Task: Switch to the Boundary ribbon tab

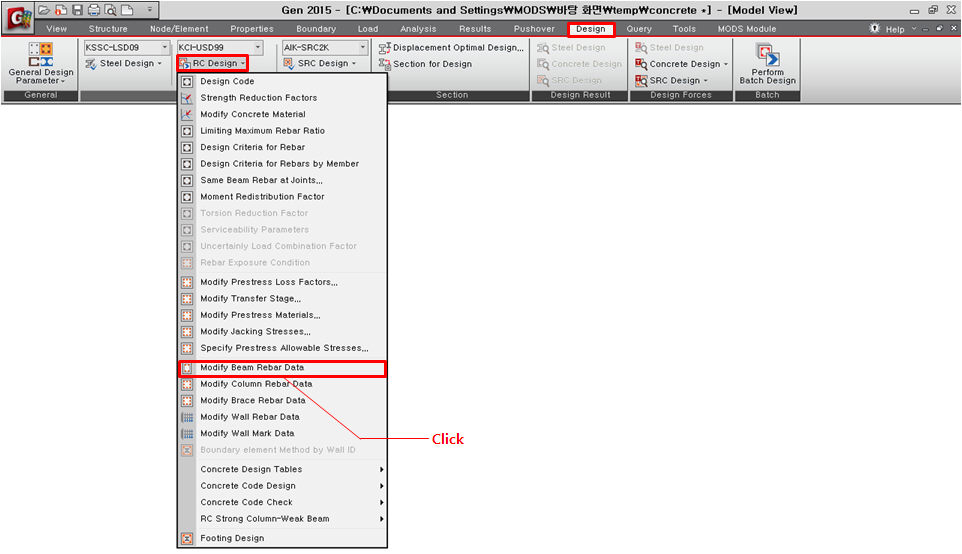Action: click(316, 29)
